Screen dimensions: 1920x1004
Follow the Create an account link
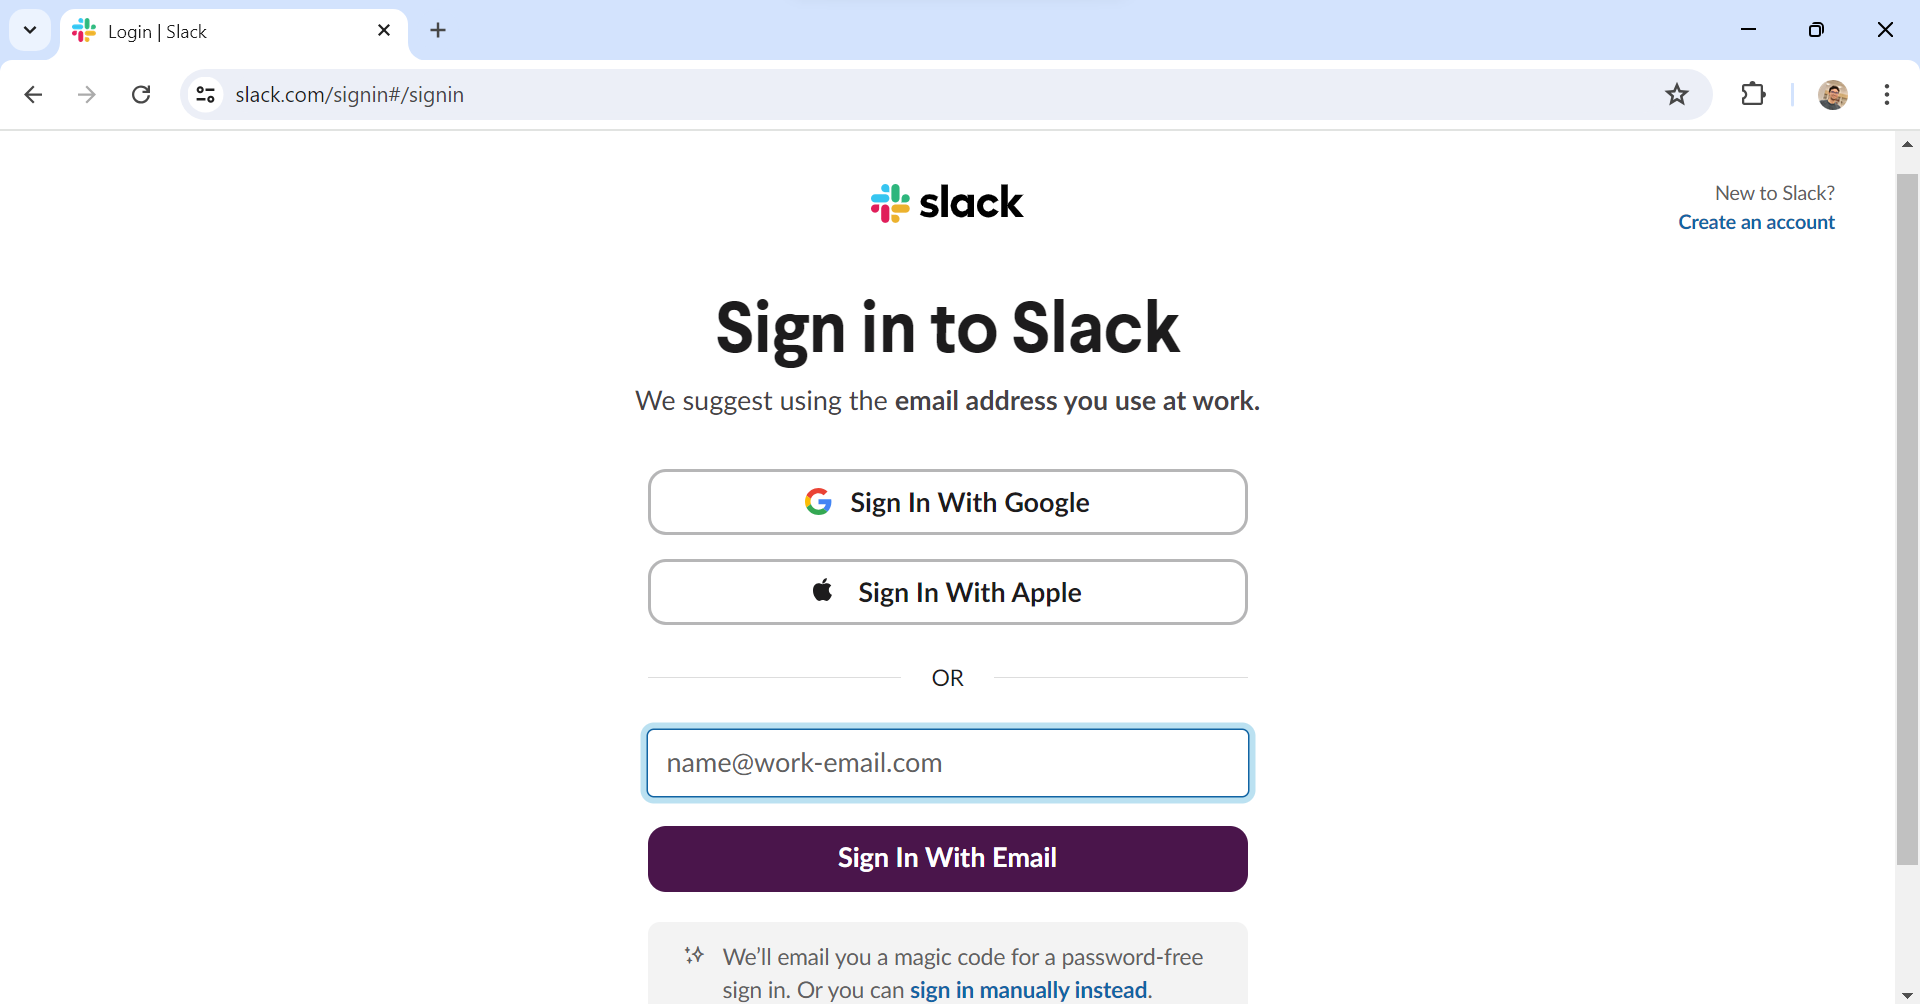point(1756,222)
